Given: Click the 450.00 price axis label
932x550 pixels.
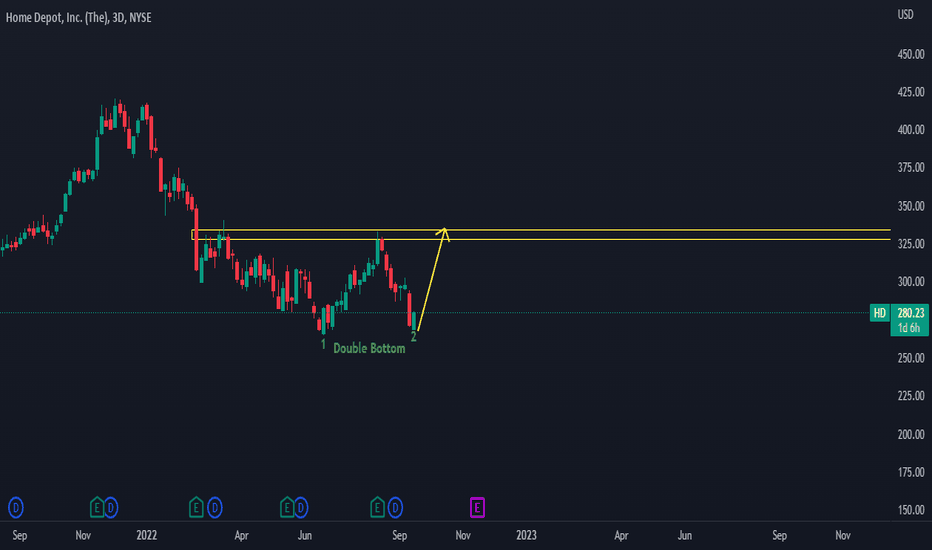Looking at the screenshot, I should [911, 54].
